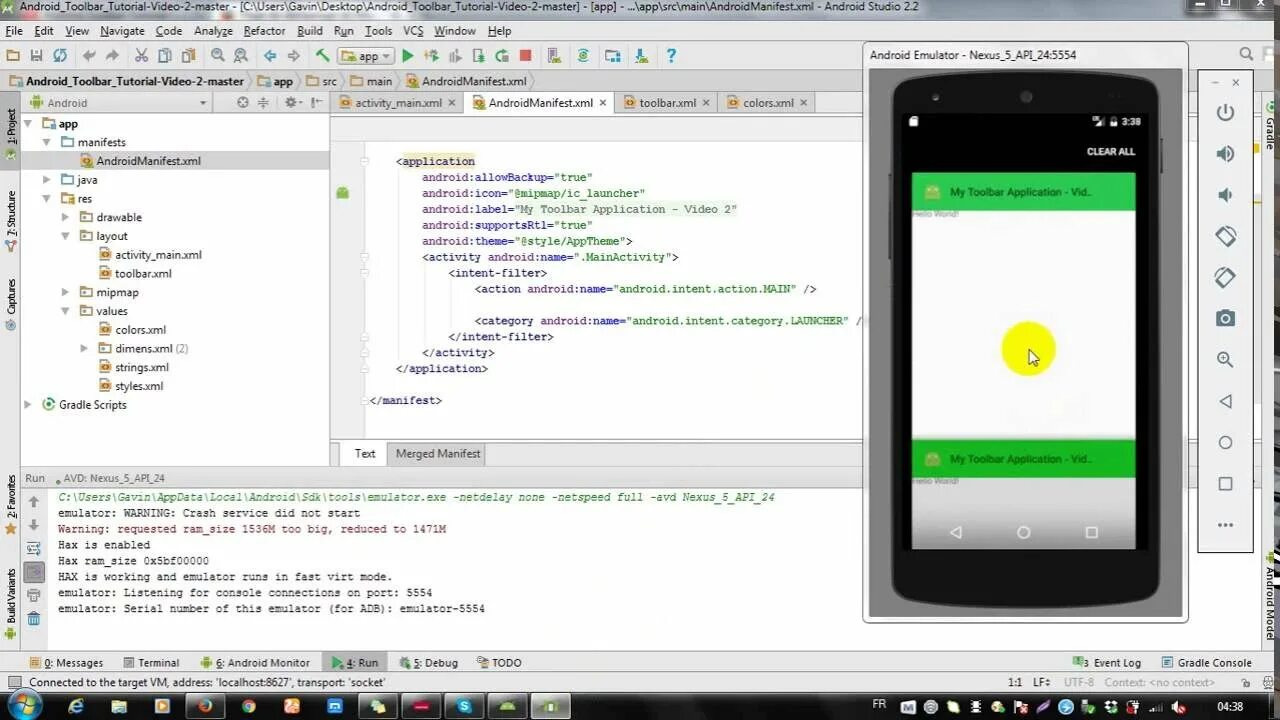
Task: Click the Synchronize icon in the main toolbar
Action: (x=60, y=56)
